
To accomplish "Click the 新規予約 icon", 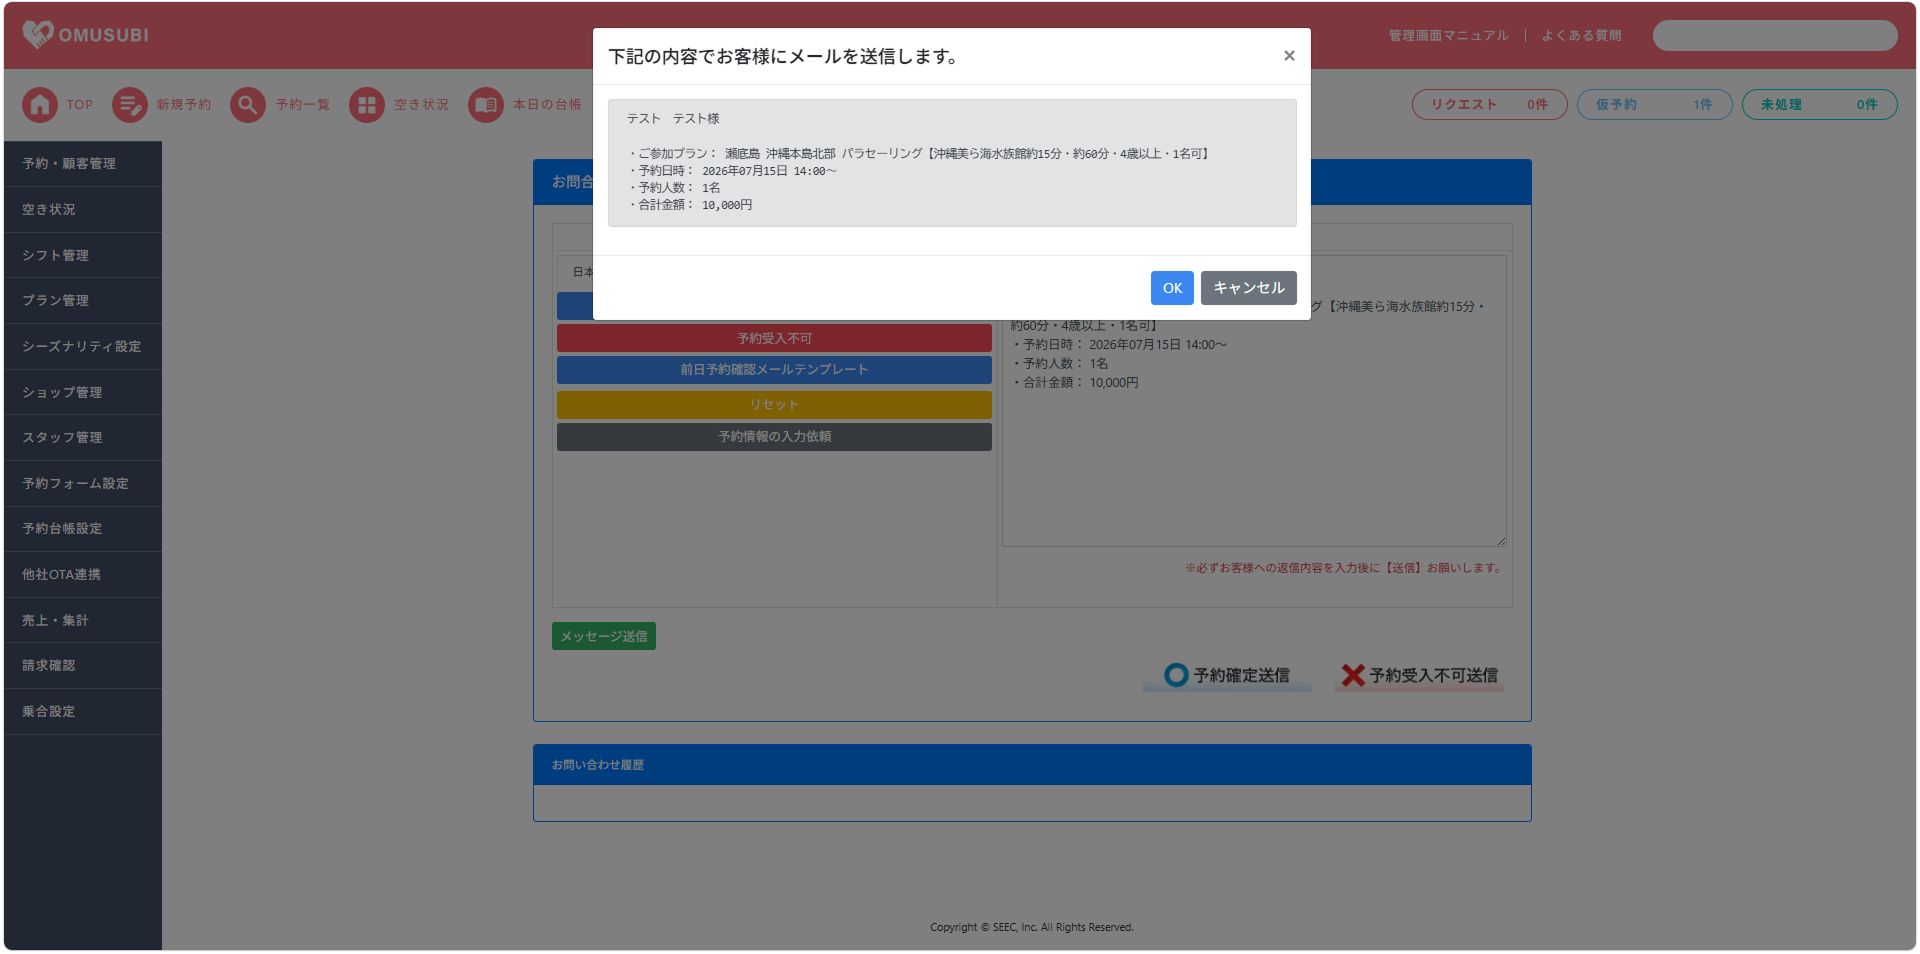I will [x=129, y=104].
